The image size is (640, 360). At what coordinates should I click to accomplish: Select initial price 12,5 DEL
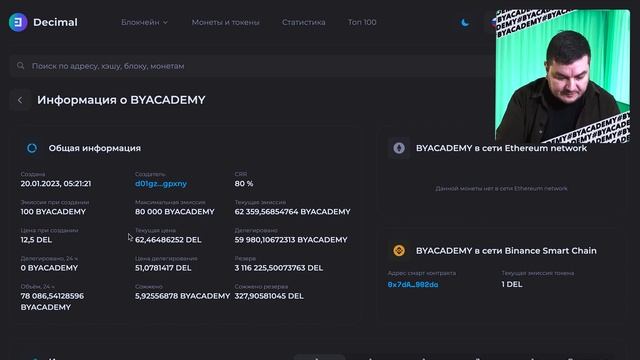point(36,240)
